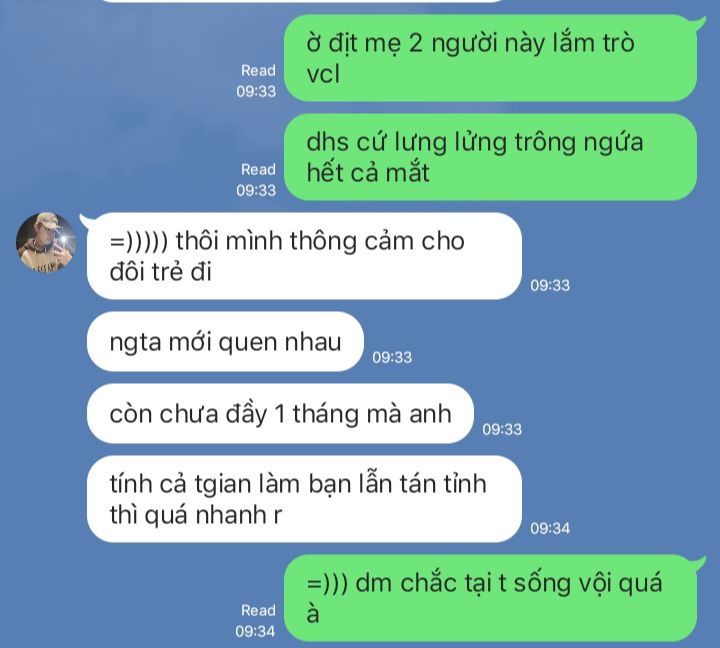Select the green bubble "dhs cứ lưng lửng"
Viewport: 720px width, 648px height.
[490, 157]
